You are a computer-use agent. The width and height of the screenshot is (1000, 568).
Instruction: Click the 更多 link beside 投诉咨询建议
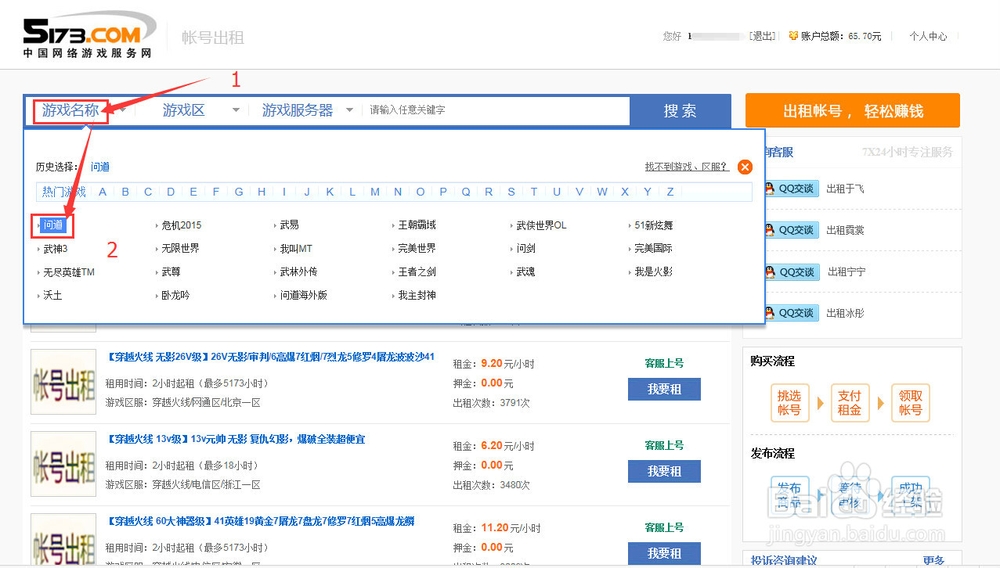[x=933, y=560]
